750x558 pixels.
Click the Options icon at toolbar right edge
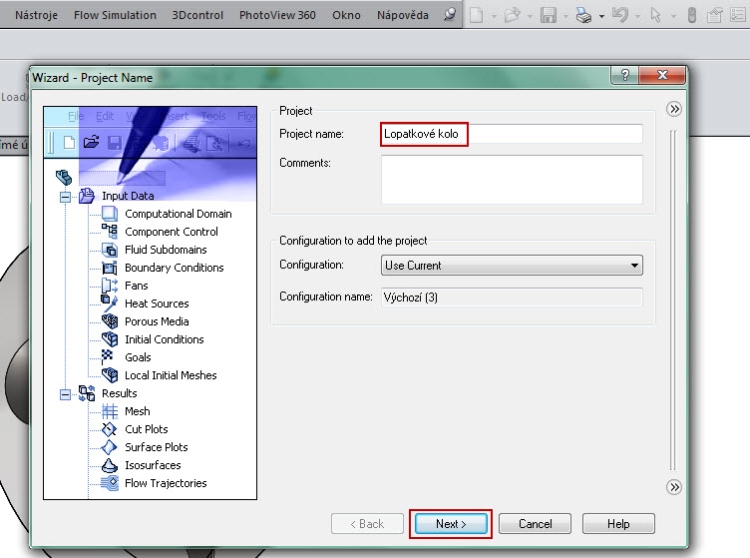coord(739,15)
